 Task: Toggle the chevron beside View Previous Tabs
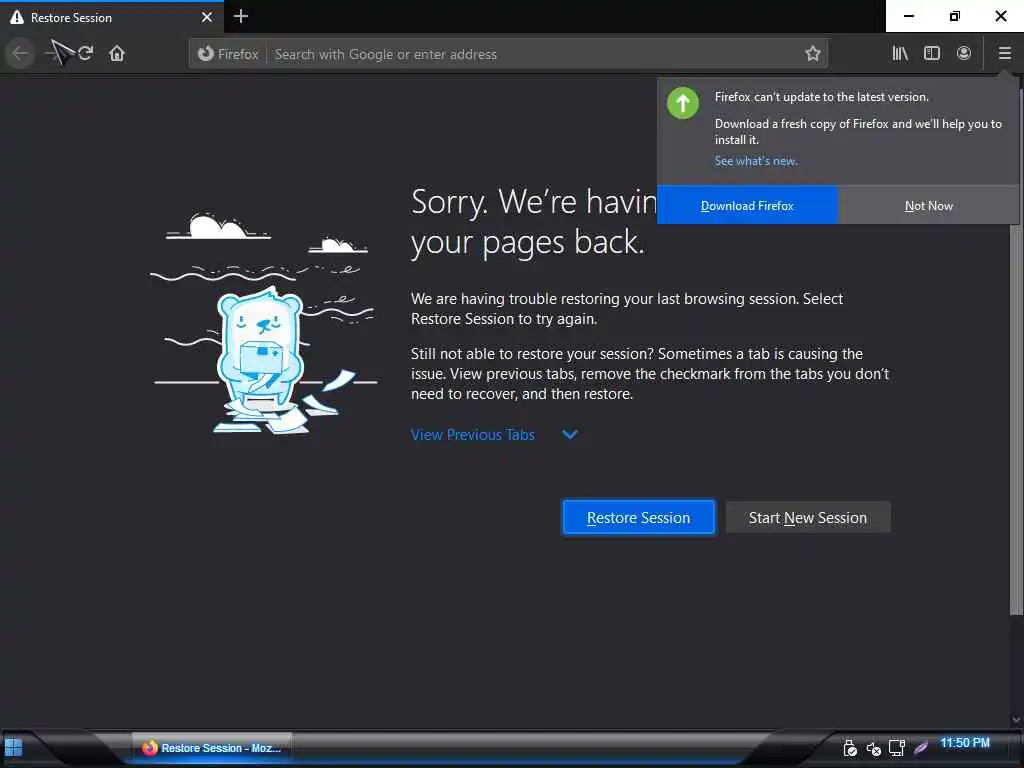[569, 434]
